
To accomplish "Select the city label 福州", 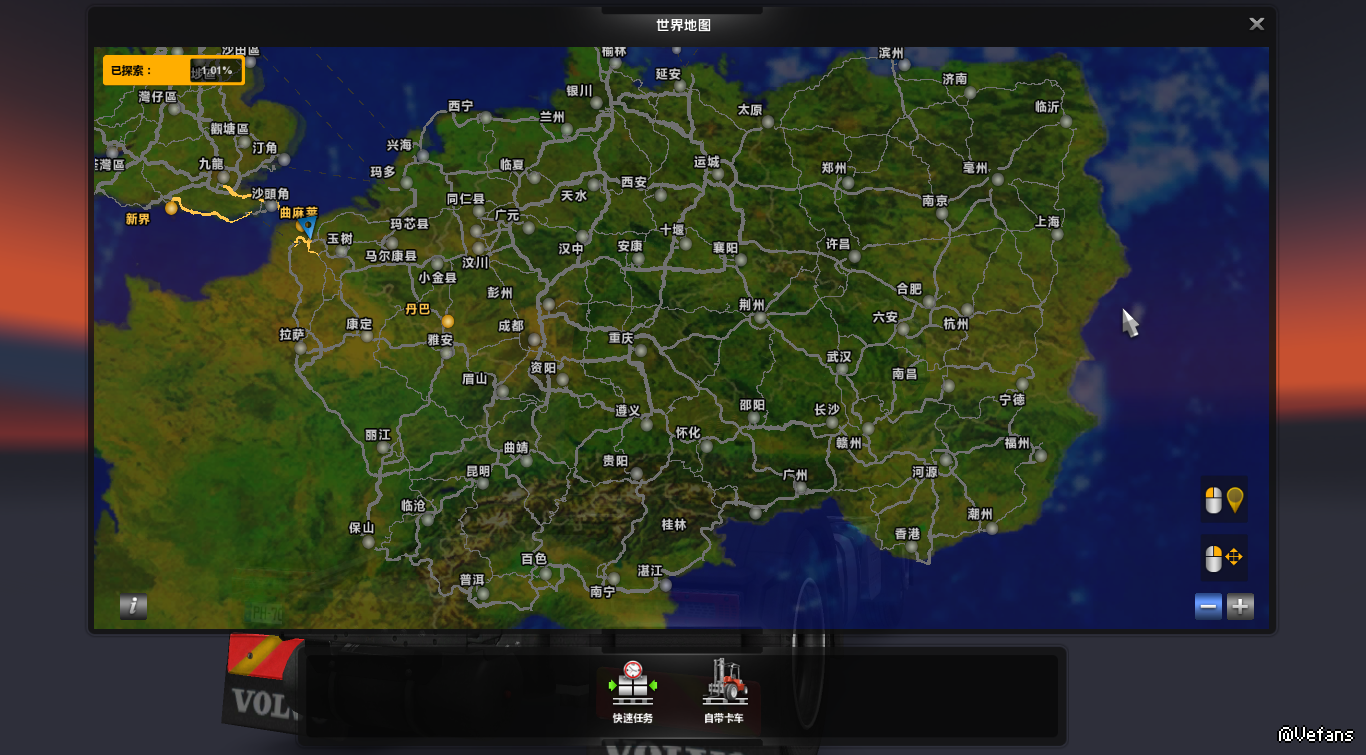I will pyautogui.click(x=1017, y=443).
